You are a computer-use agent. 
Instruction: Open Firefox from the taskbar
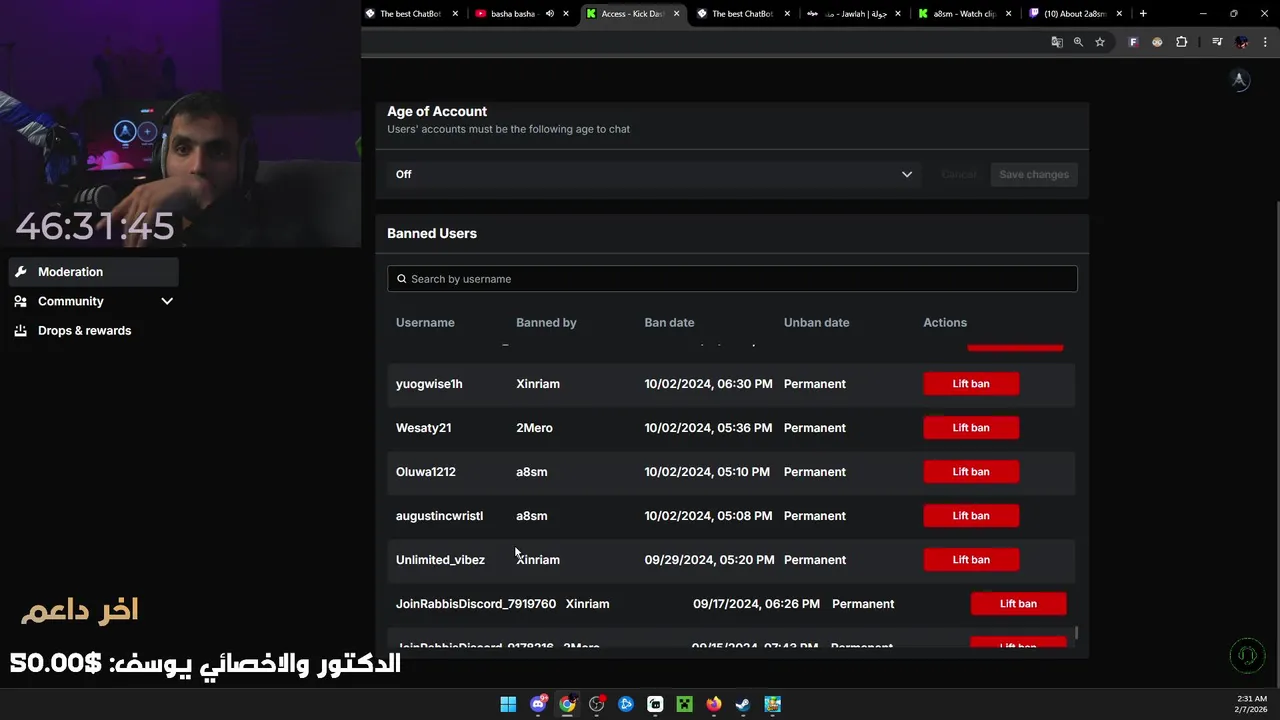714,704
